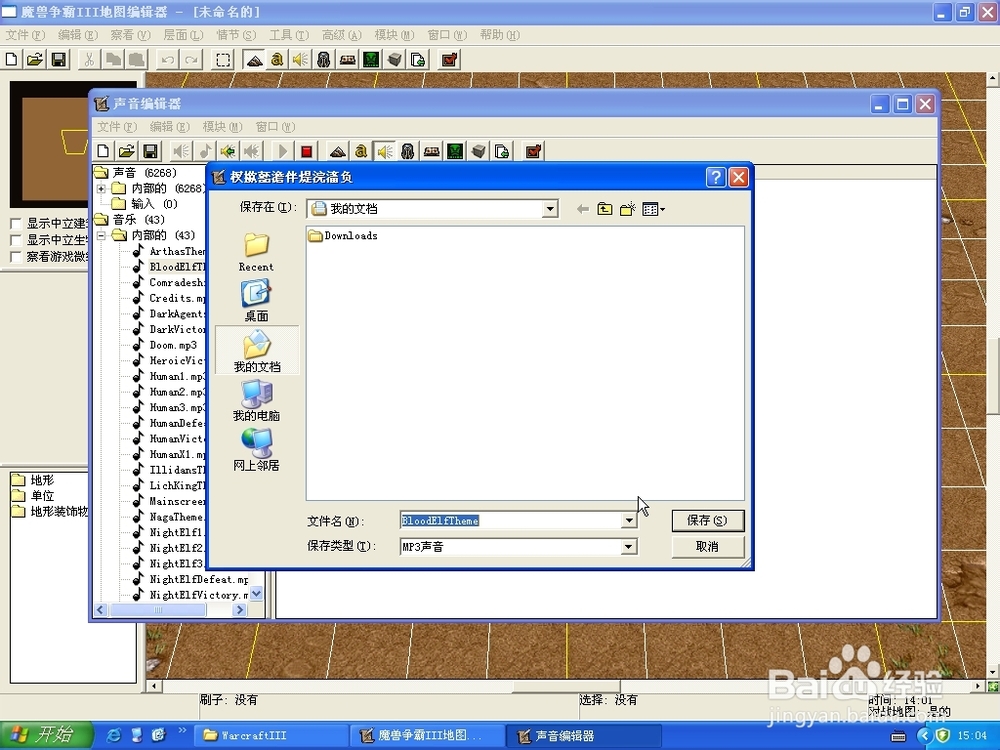Open AI editor green icon in main toolbar
Screen dimensions: 1000x750
(x=371, y=60)
